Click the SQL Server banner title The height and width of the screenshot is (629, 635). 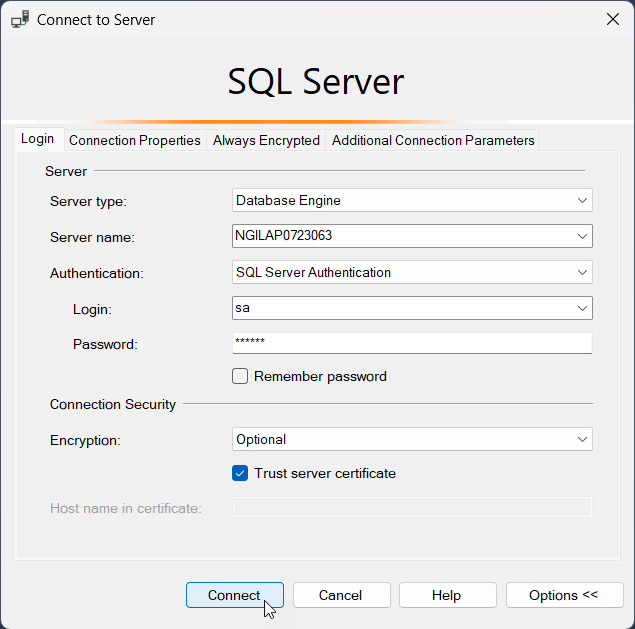tap(315, 81)
